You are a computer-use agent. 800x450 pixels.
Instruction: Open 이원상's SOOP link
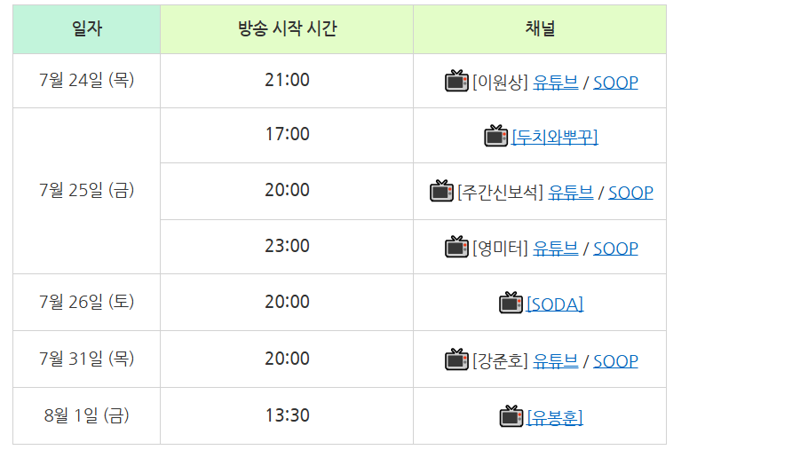pos(615,82)
